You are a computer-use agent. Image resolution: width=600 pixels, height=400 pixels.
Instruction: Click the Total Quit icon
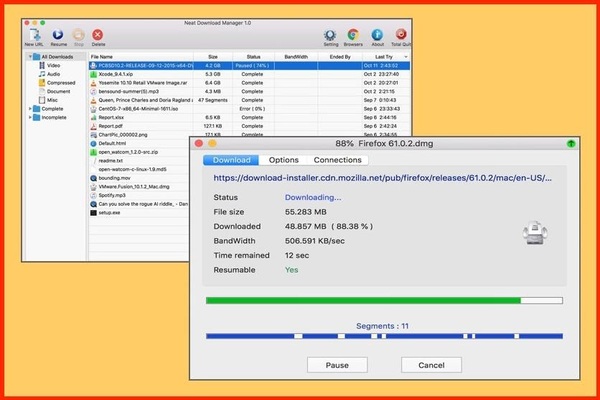point(401,34)
